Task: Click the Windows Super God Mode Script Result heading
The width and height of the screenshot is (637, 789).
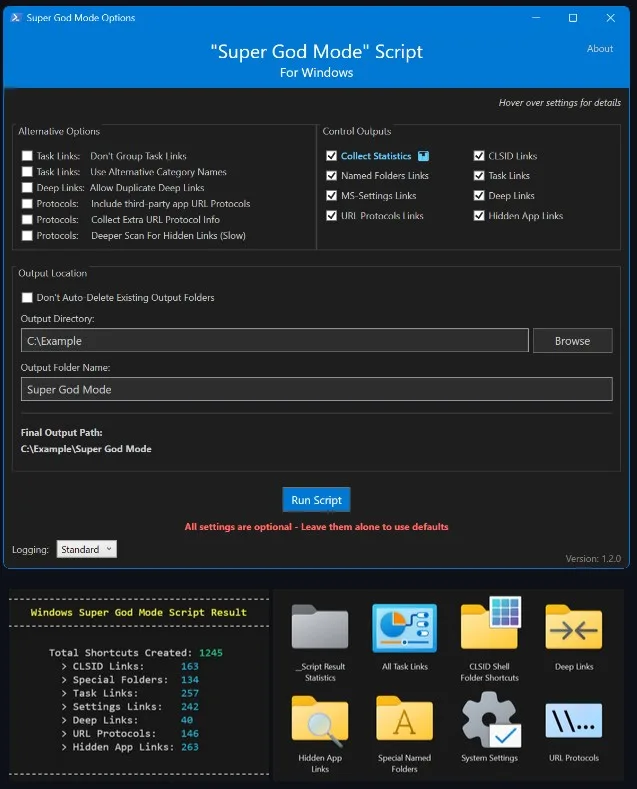Action: pyautogui.click(x=138, y=612)
